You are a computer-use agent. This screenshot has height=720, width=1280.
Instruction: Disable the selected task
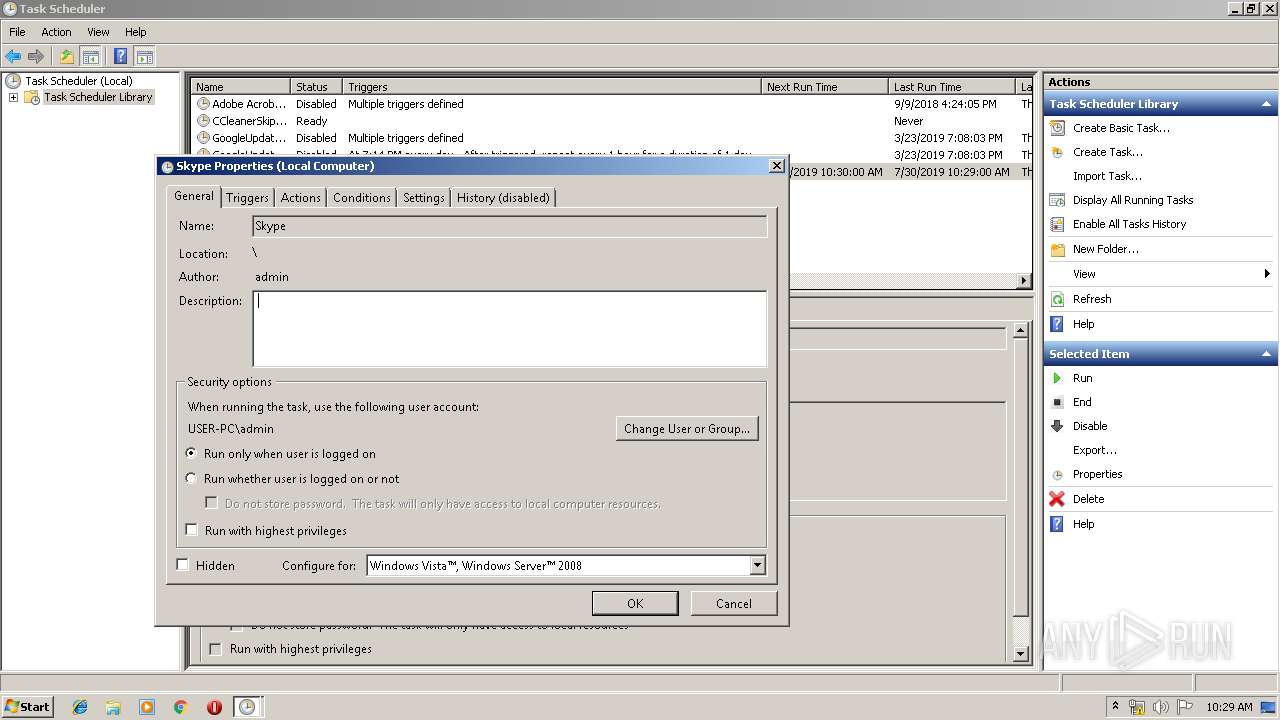(1090, 426)
